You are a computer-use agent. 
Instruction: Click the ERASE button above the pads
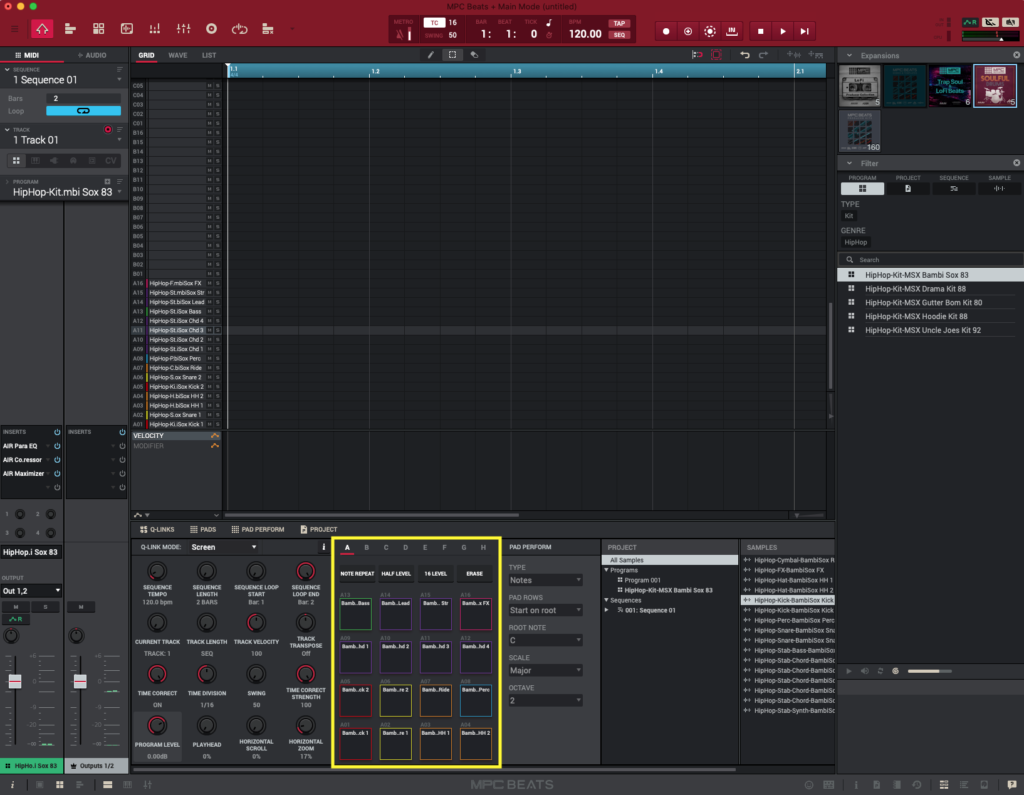click(475, 574)
